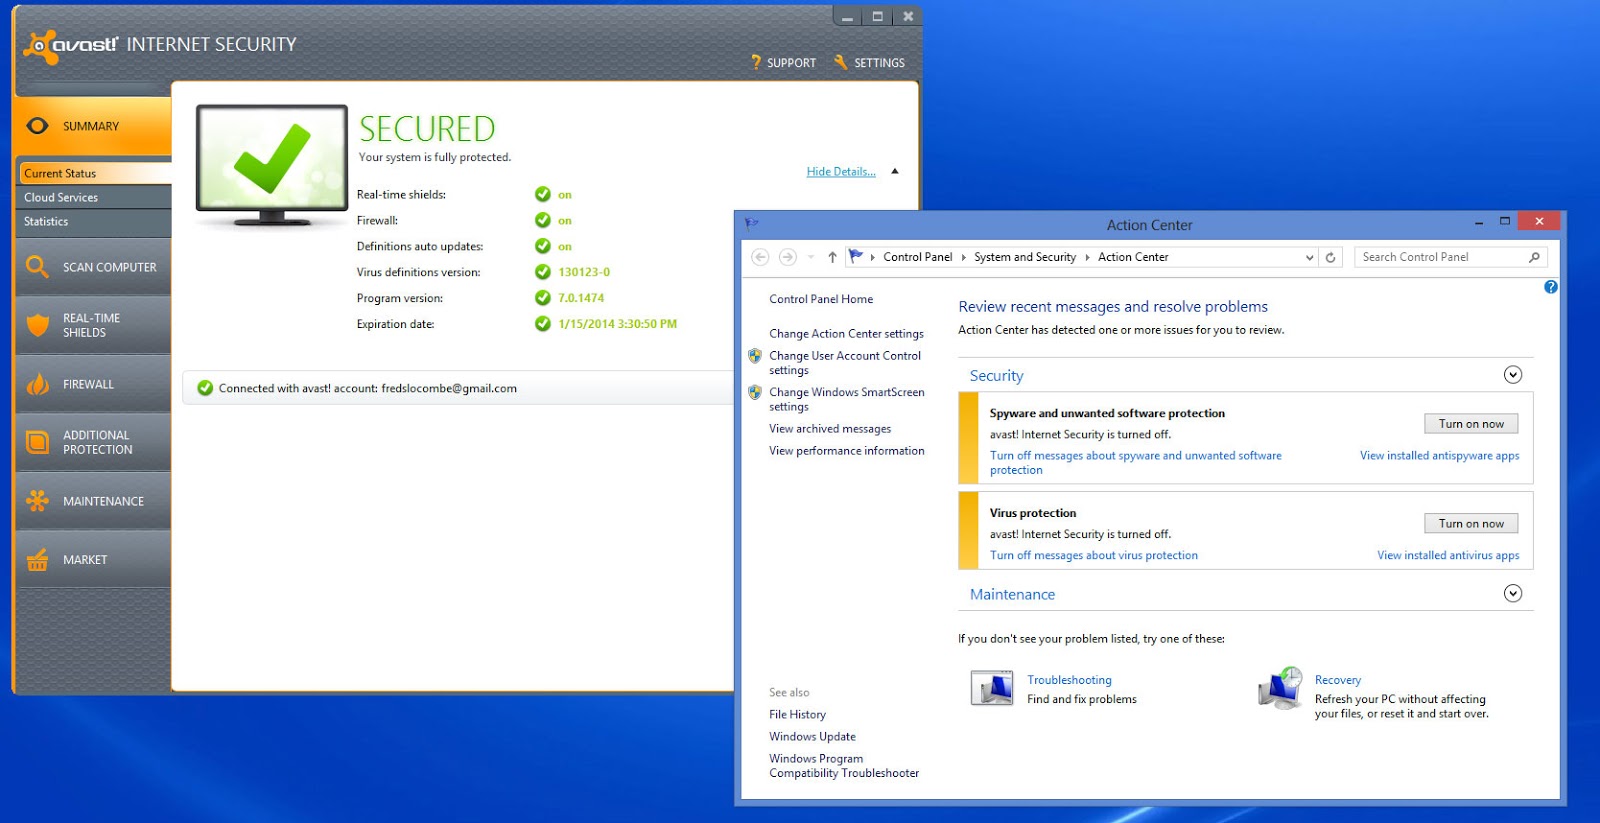Click the Settings wrench icon
The image size is (1600, 823).
tap(841, 62)
